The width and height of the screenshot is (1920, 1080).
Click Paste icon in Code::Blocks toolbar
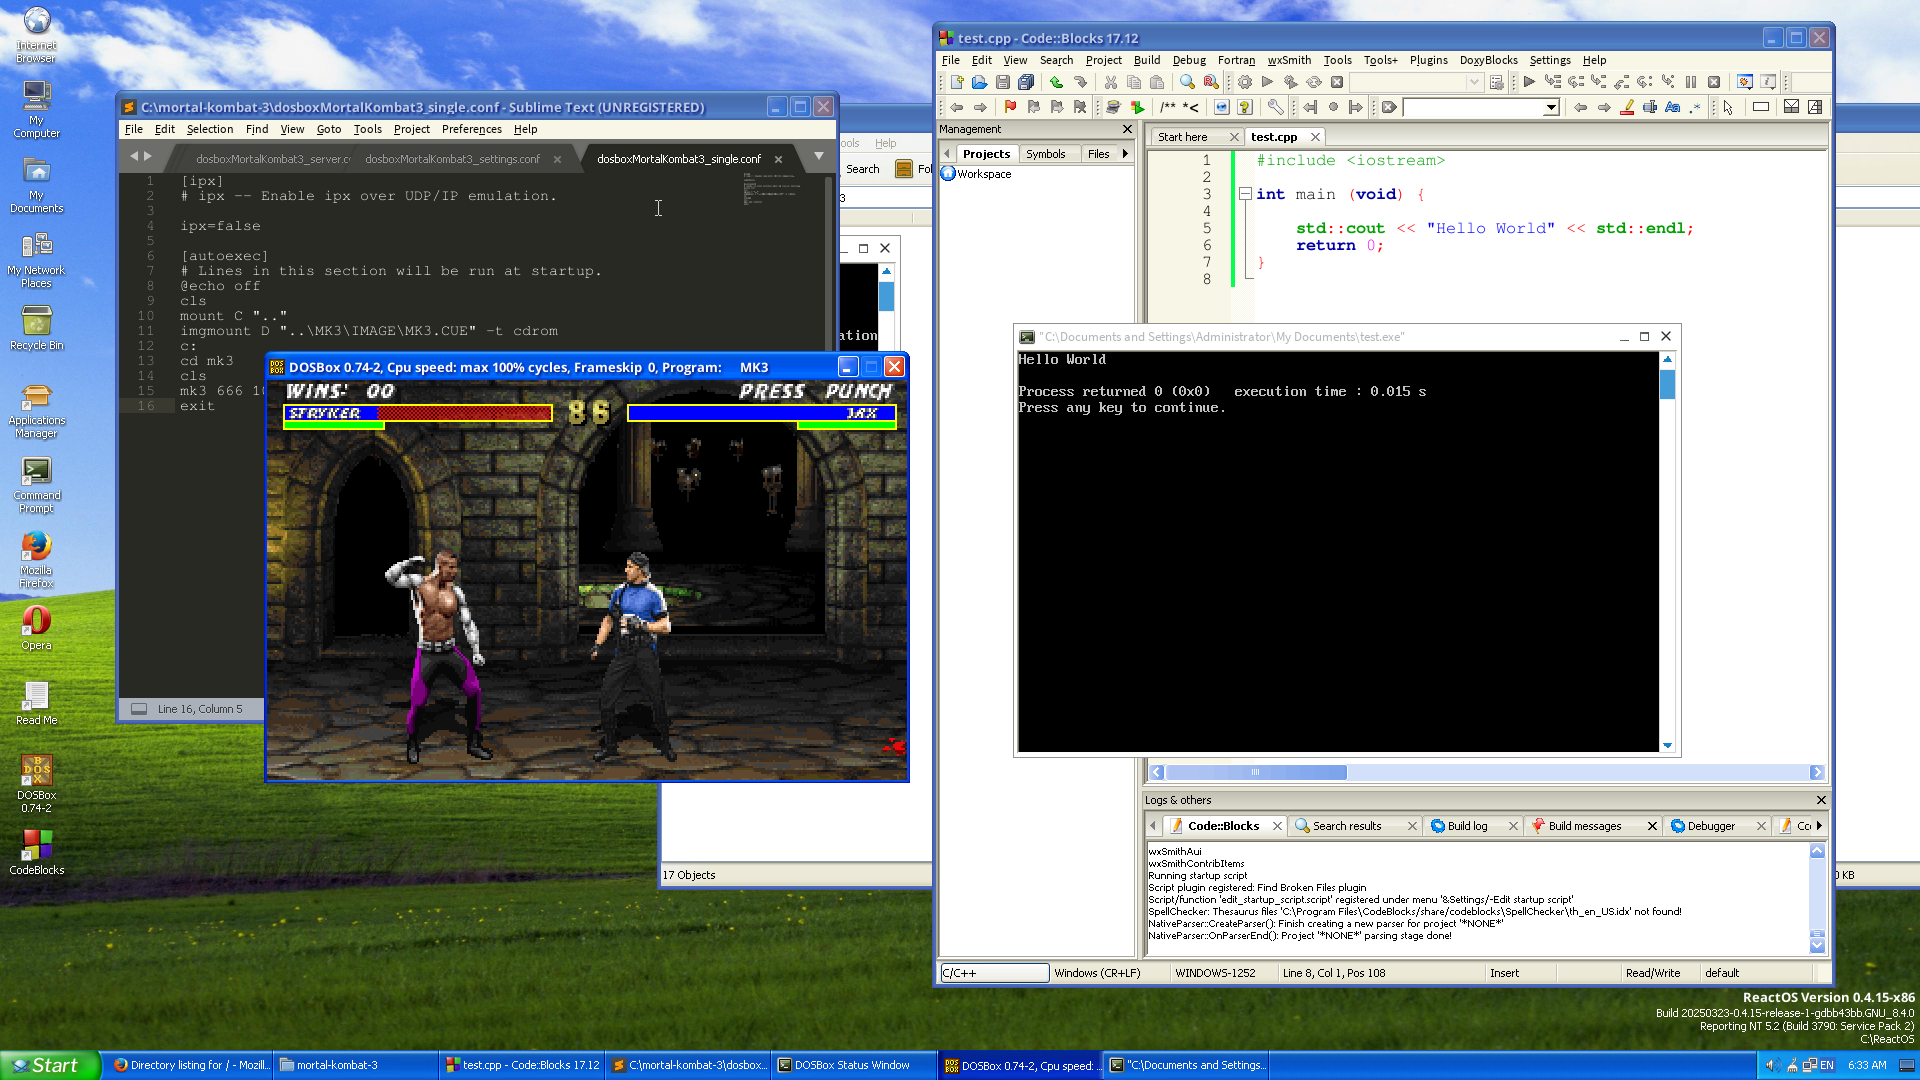[x=1157, y=83]
